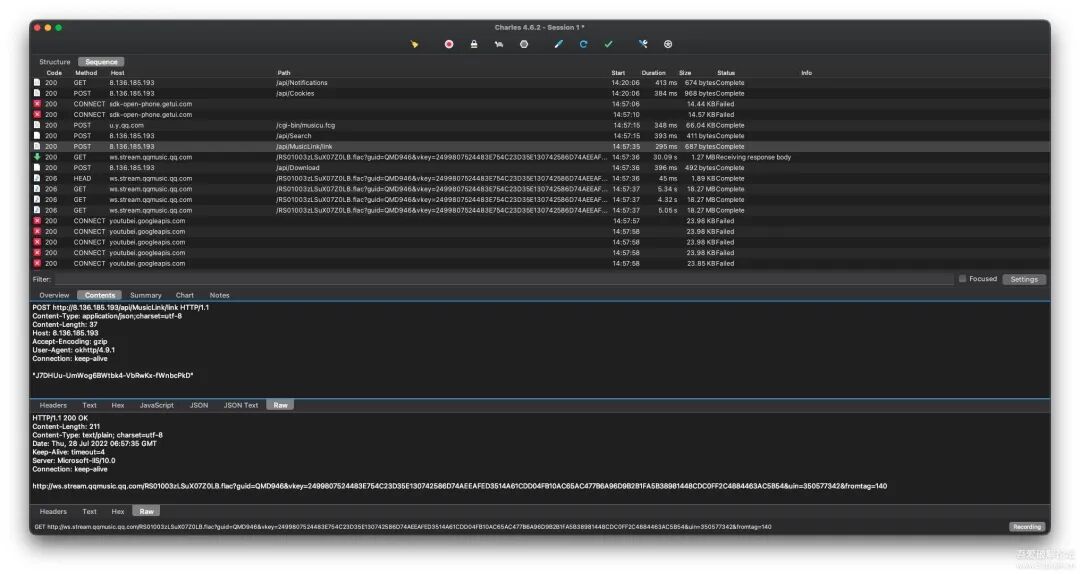Select the request with 5.05 s duration
This screenshot has width=1080, height=574.
point(540,210)
